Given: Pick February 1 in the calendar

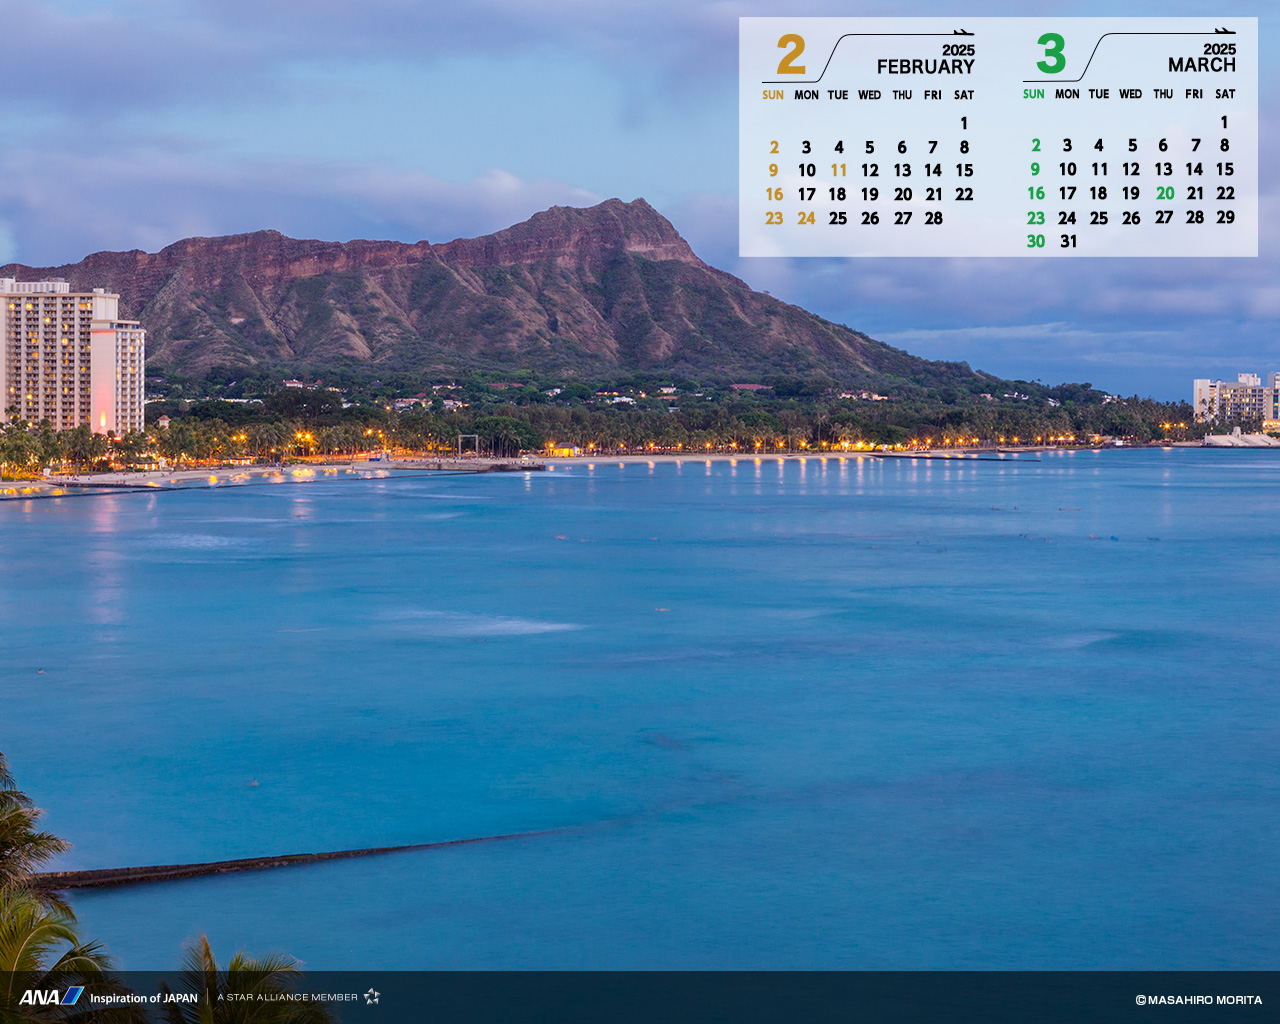Looking at the screenshot, I should point(964,123).
